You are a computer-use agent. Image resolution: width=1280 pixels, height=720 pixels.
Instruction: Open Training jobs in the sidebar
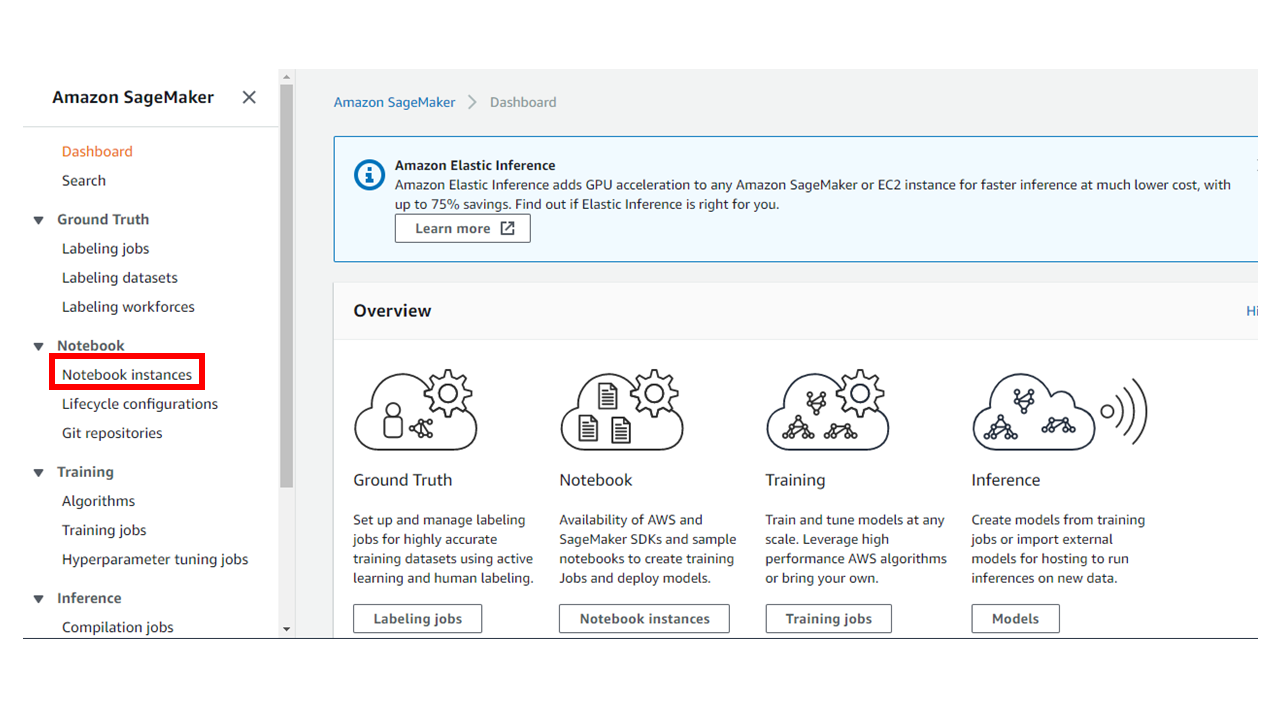(x=104, y=530)
